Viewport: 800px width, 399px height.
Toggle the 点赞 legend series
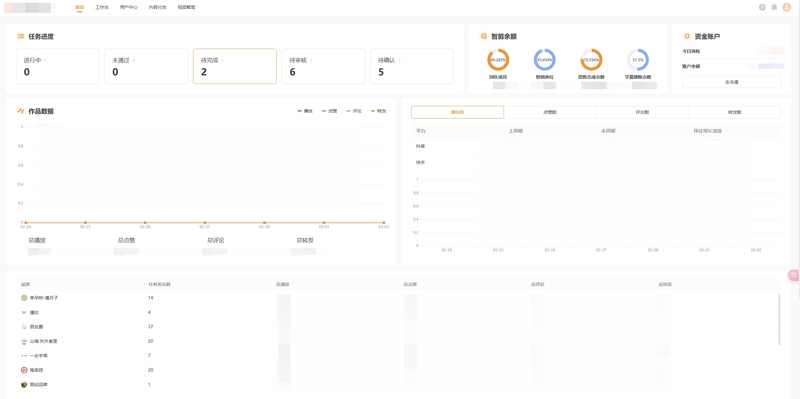pos(329,111)
